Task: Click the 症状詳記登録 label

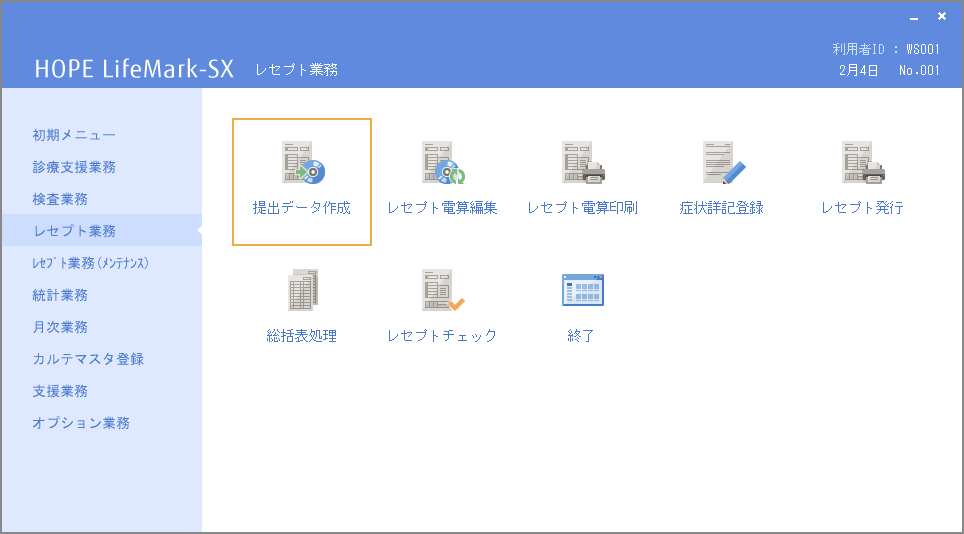Action: [722, 208]
